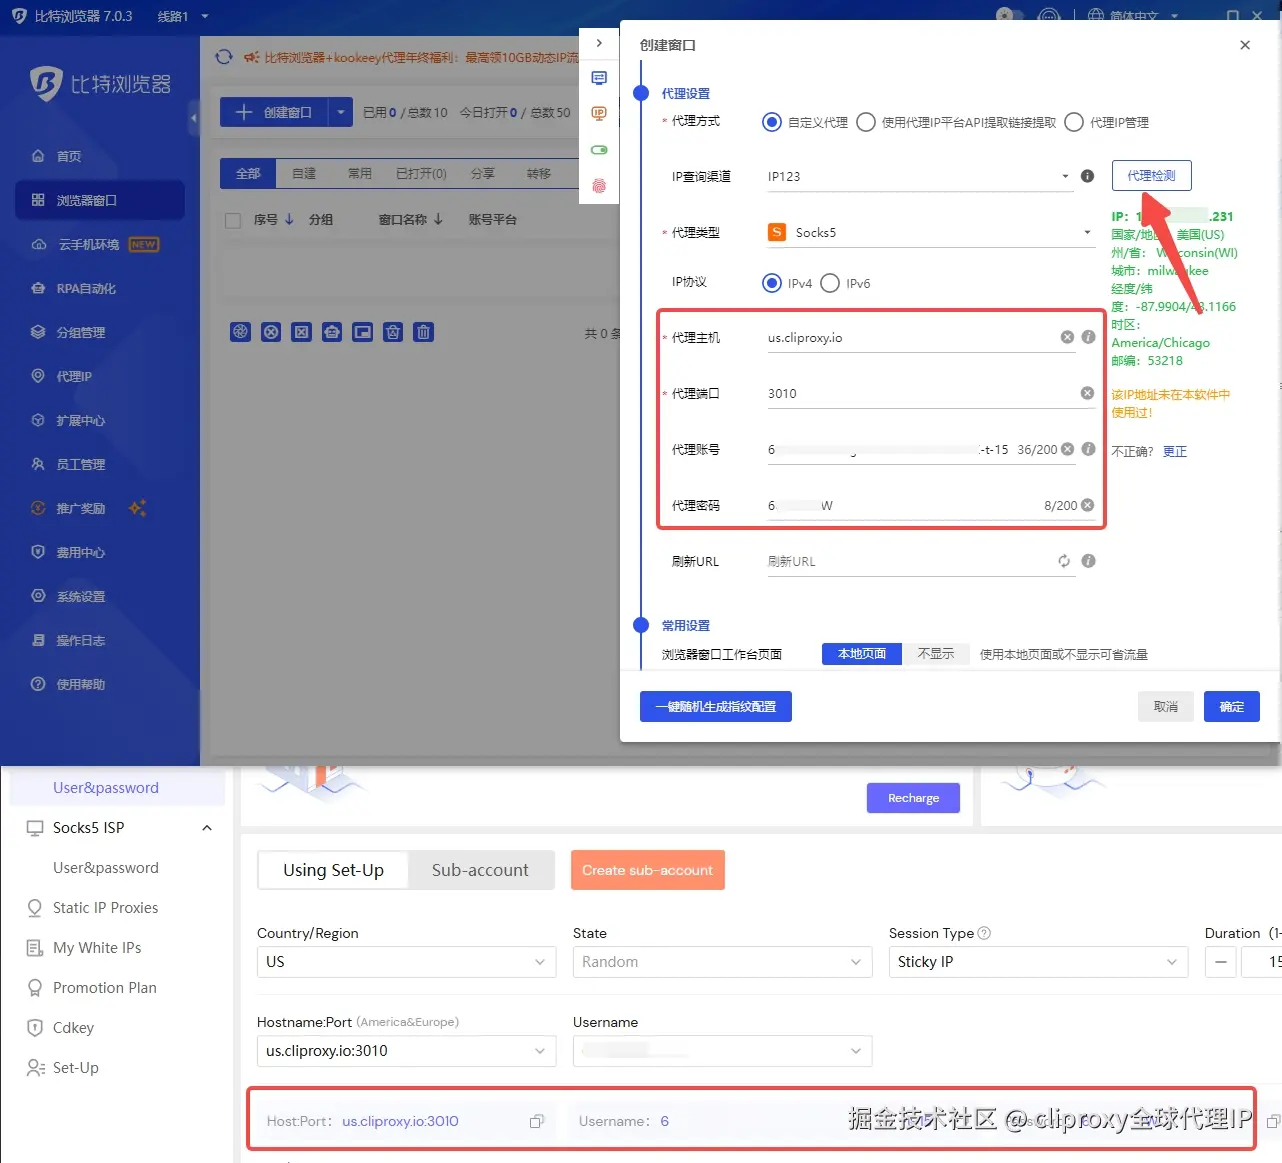Open the Country/Region dropdown showing US

[x=406, y=962]
